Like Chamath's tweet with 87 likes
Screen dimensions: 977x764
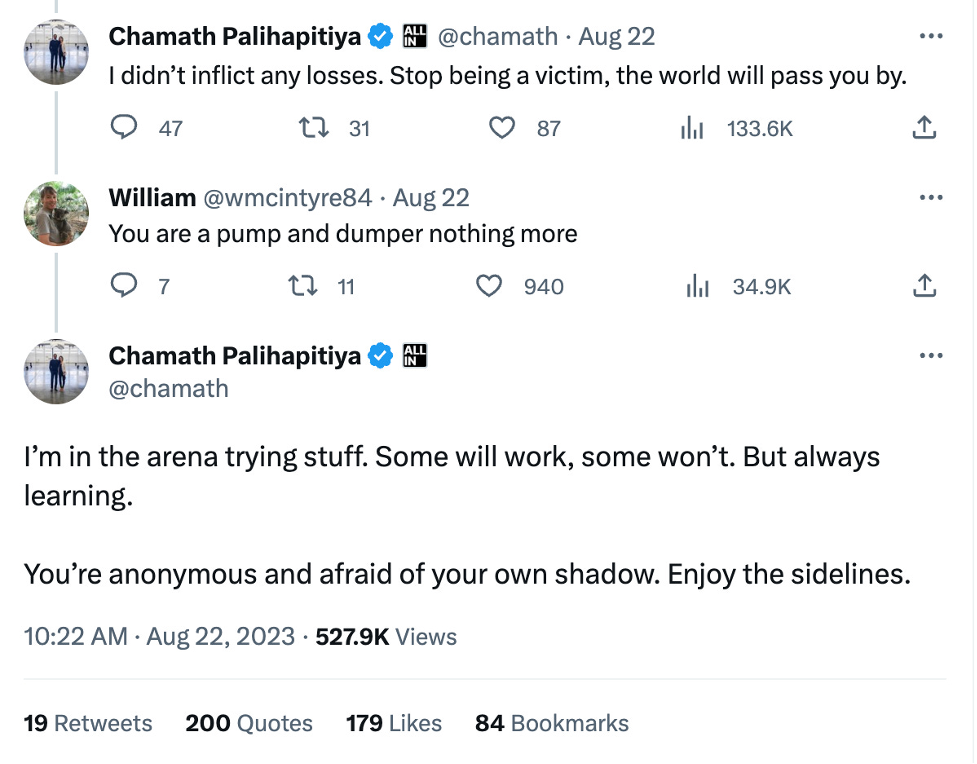click(502, 128)
